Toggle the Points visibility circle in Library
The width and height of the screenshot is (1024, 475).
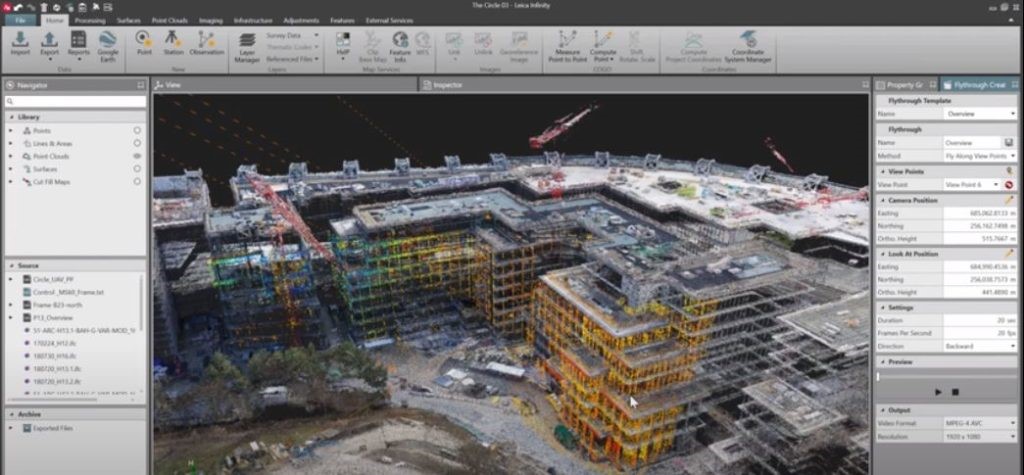point(137,131)
